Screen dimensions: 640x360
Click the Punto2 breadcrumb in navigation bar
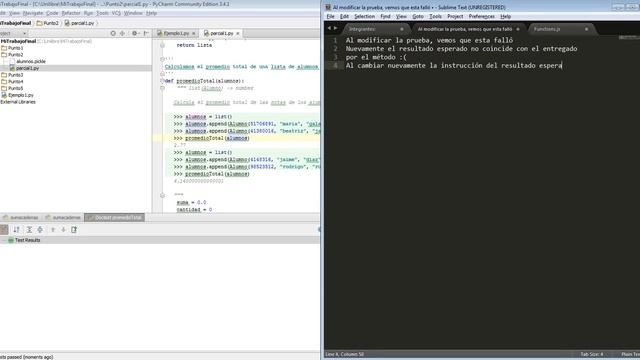pos(48,23)
